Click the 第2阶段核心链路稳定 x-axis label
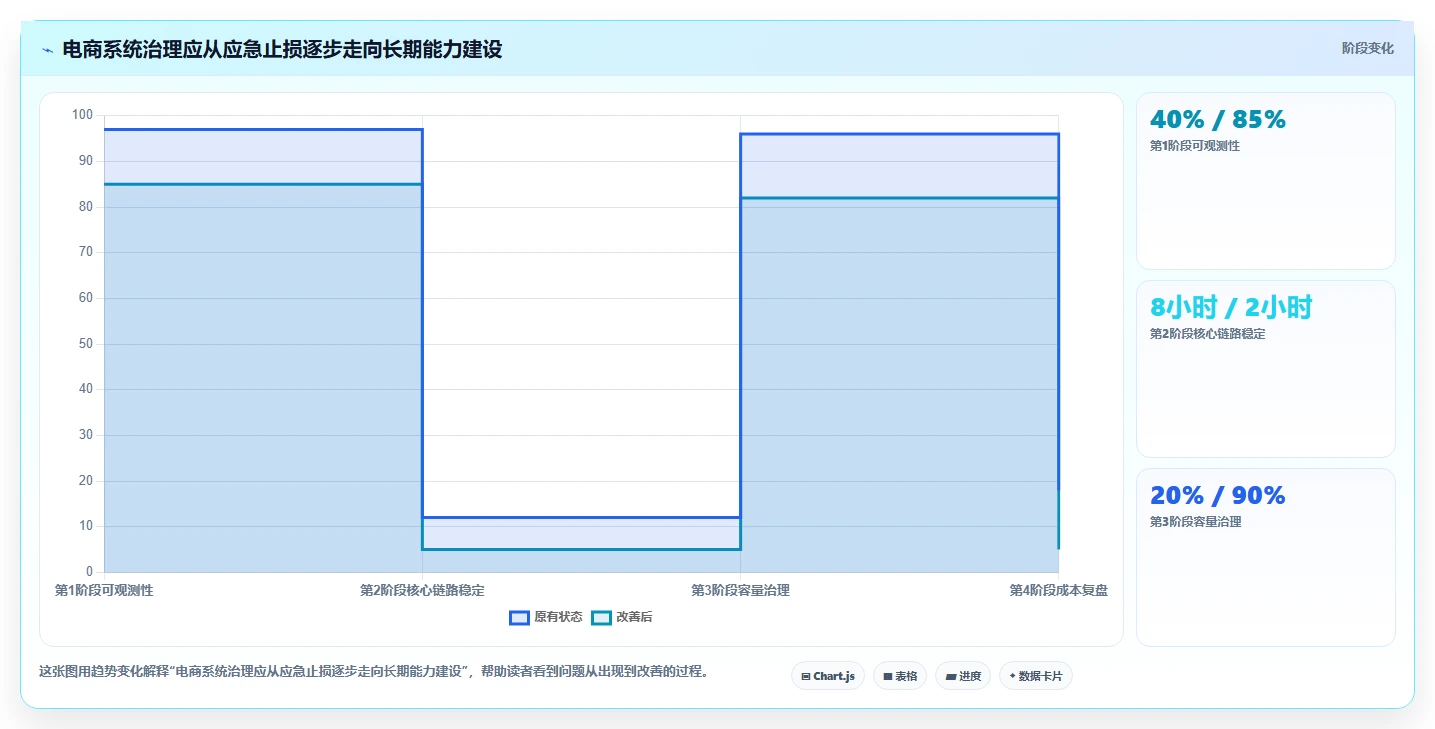 pos(422,591)
